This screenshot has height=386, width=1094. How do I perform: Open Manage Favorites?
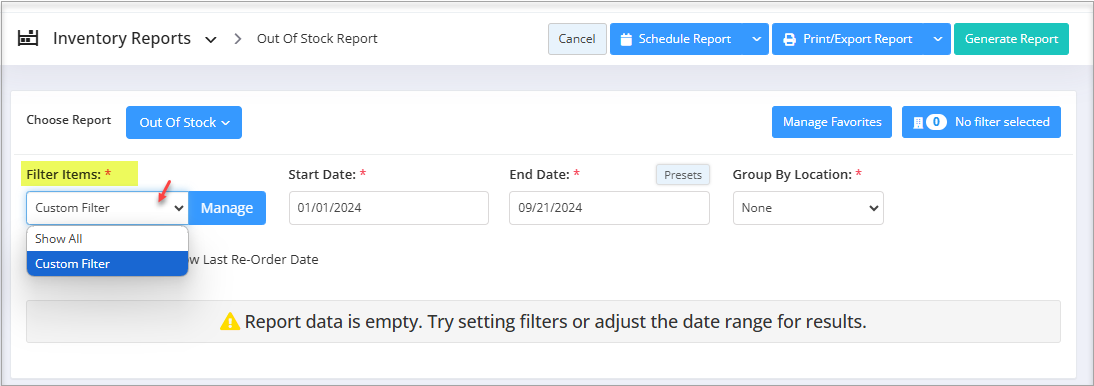[832, 122]
